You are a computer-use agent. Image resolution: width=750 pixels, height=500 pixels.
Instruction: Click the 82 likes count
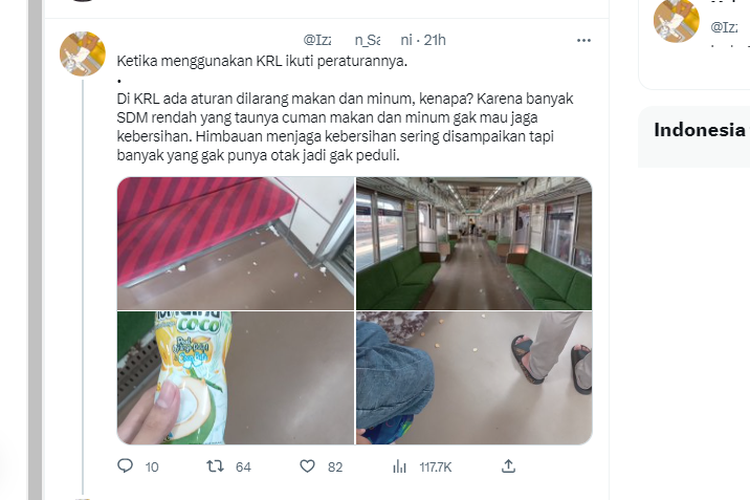tap(335, 467)
